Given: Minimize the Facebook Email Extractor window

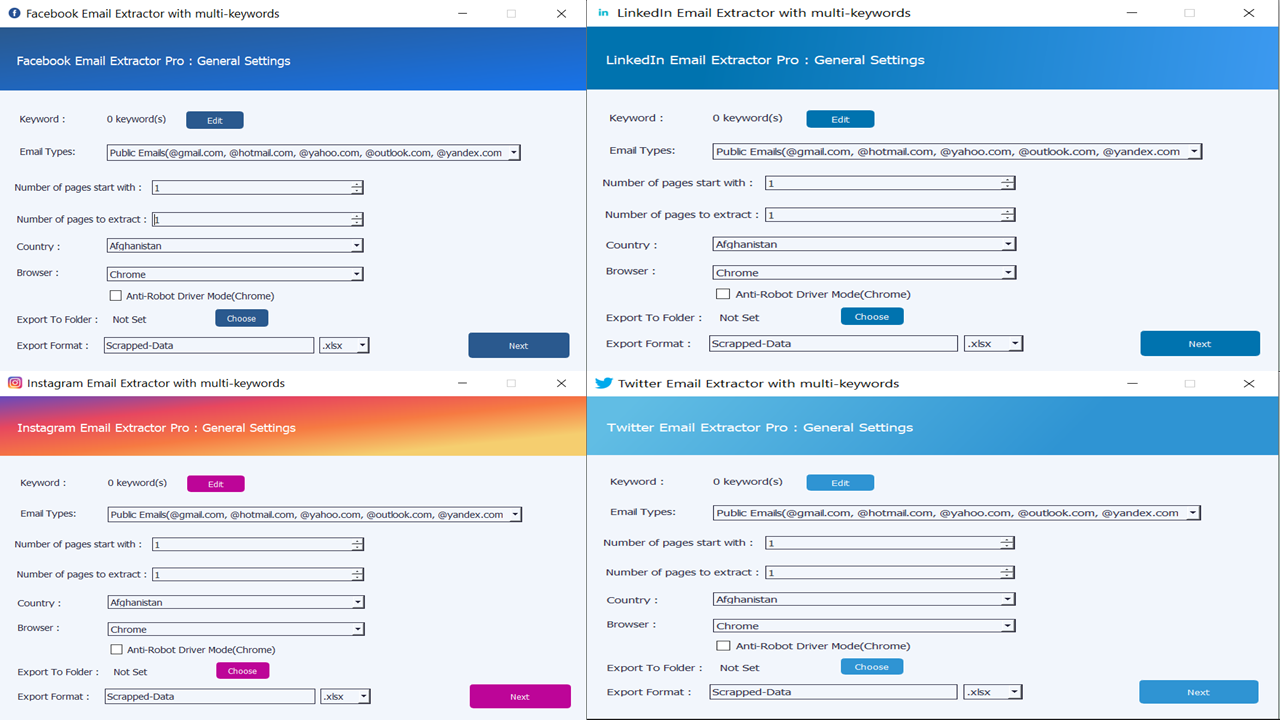Looking at the screenshot, I should [463, 14].
